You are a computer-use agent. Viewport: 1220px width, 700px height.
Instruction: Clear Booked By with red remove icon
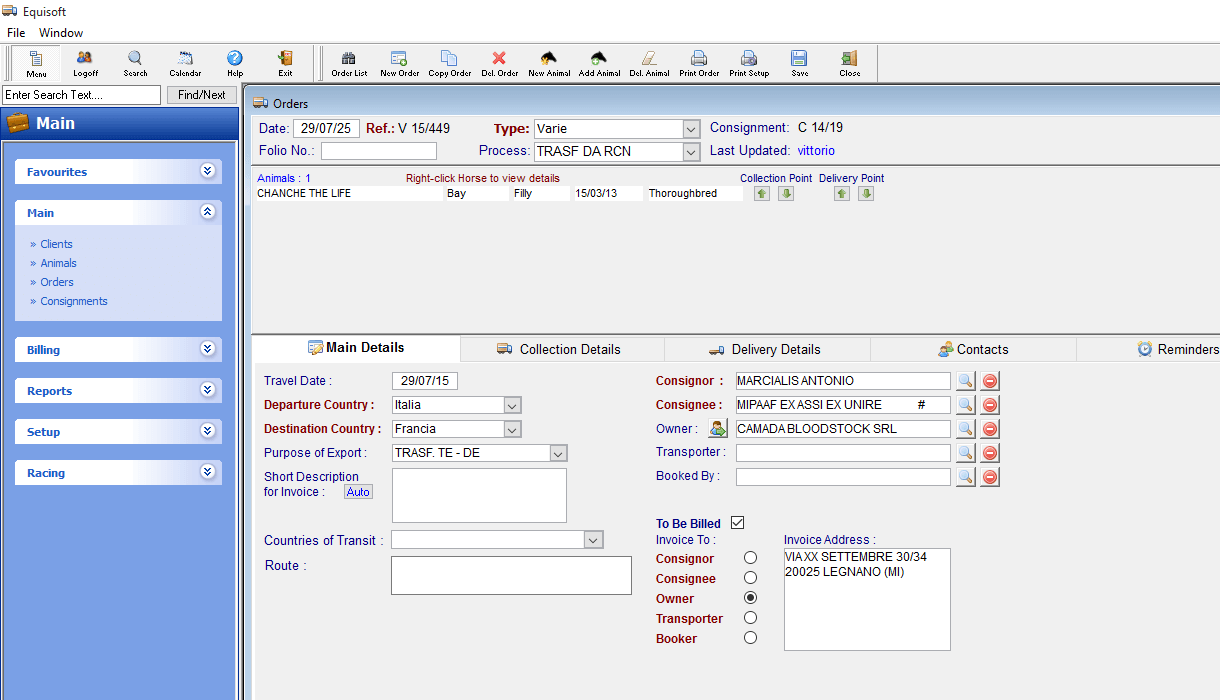[990, 477]
